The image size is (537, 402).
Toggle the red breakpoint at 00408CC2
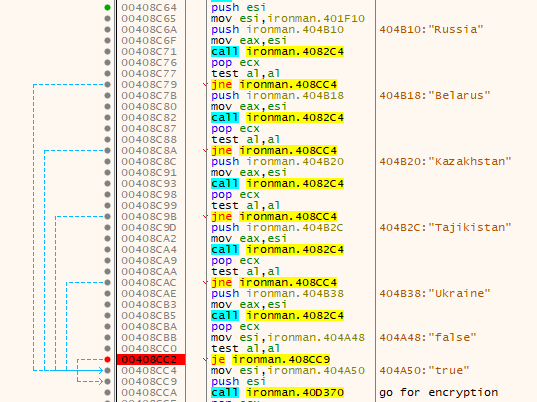[108, 360]
